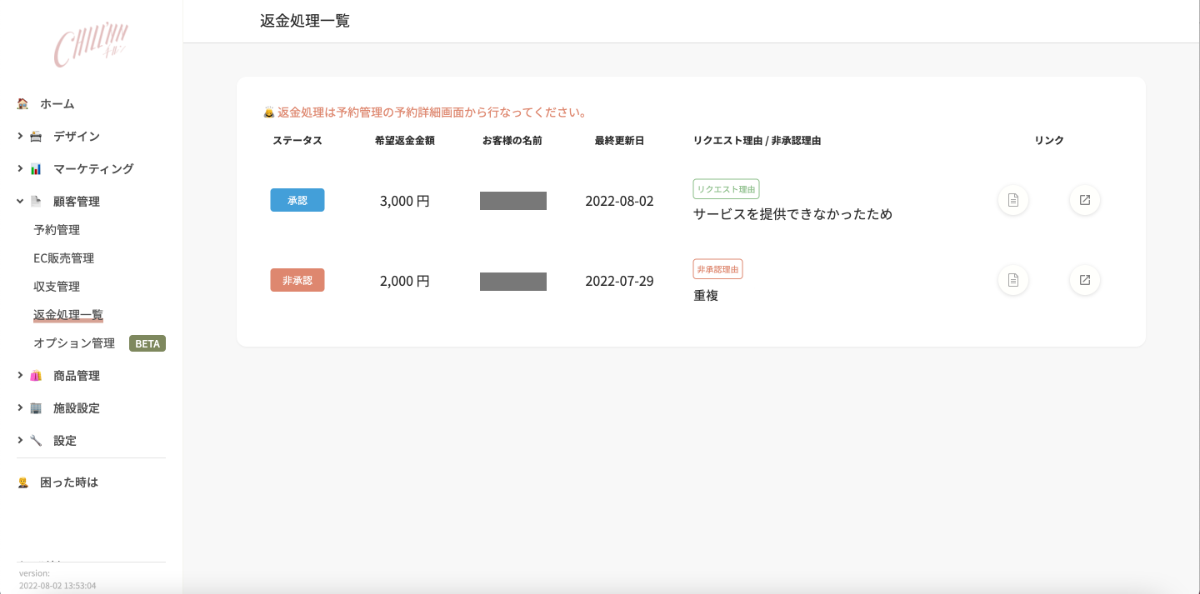Expand the 施設設定 sidebar section

tap(20, 408)
